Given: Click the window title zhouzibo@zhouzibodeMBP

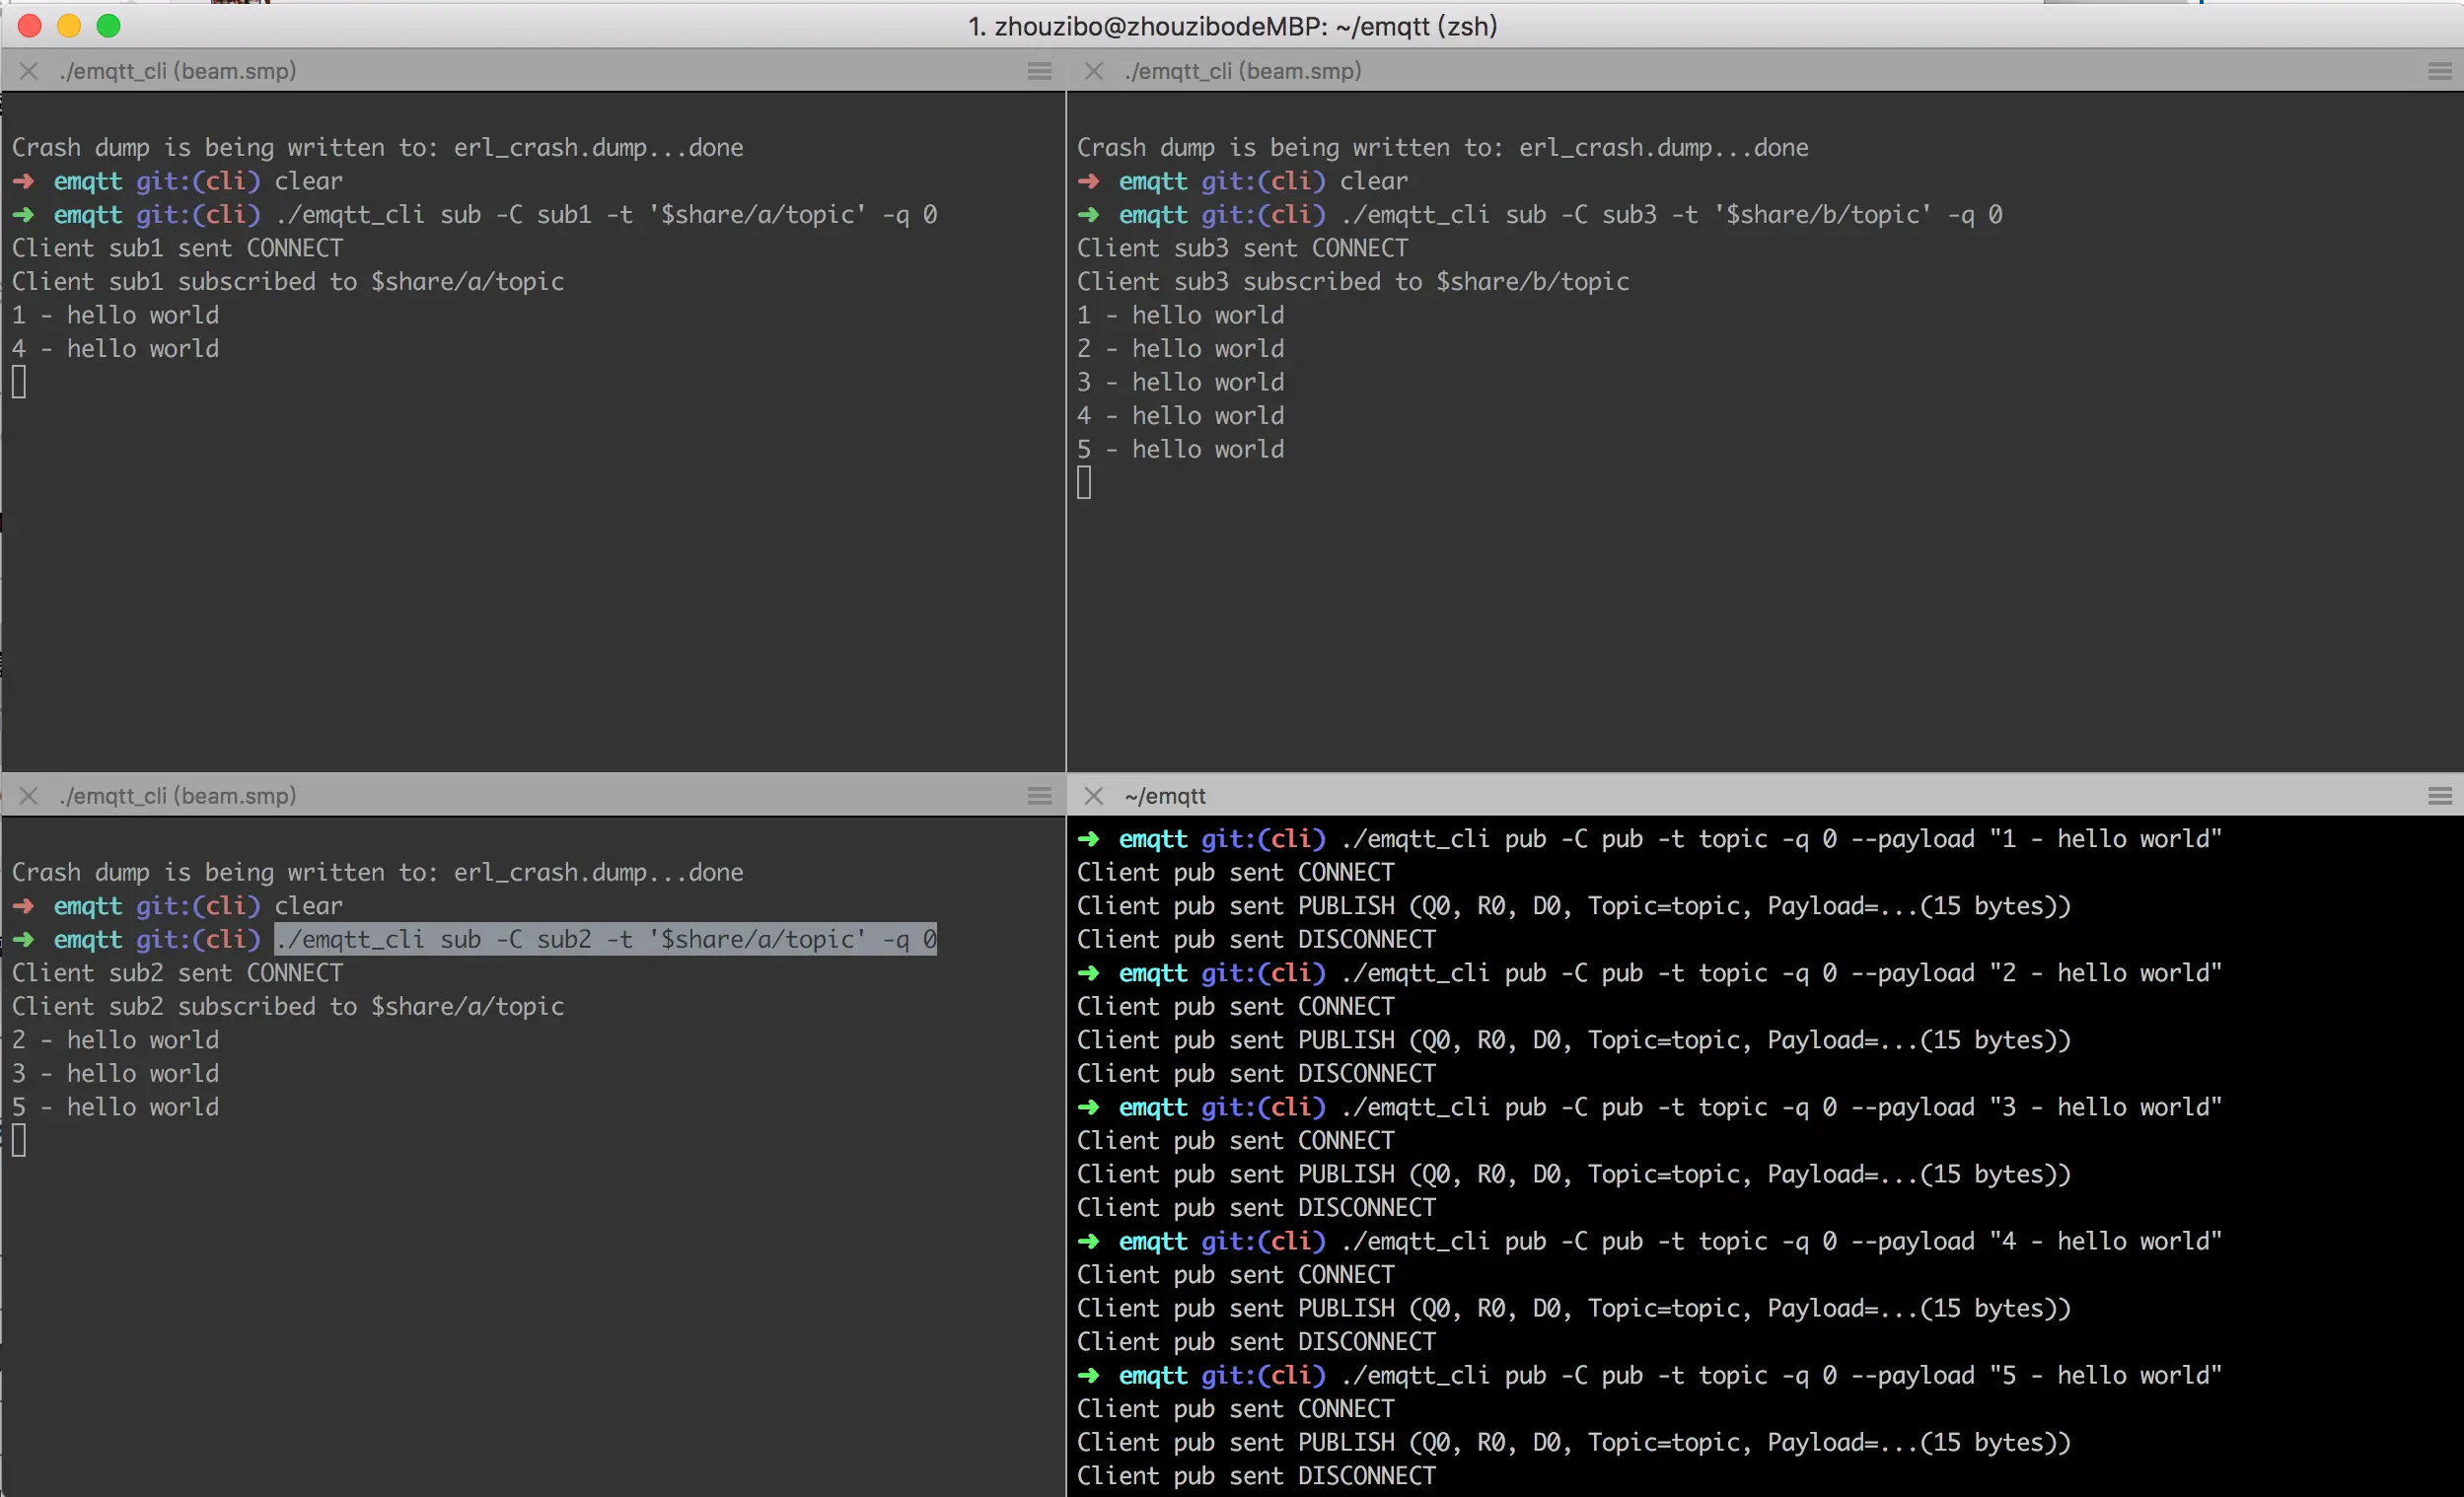Looking at the screenshot, I should pos(1232,26).
